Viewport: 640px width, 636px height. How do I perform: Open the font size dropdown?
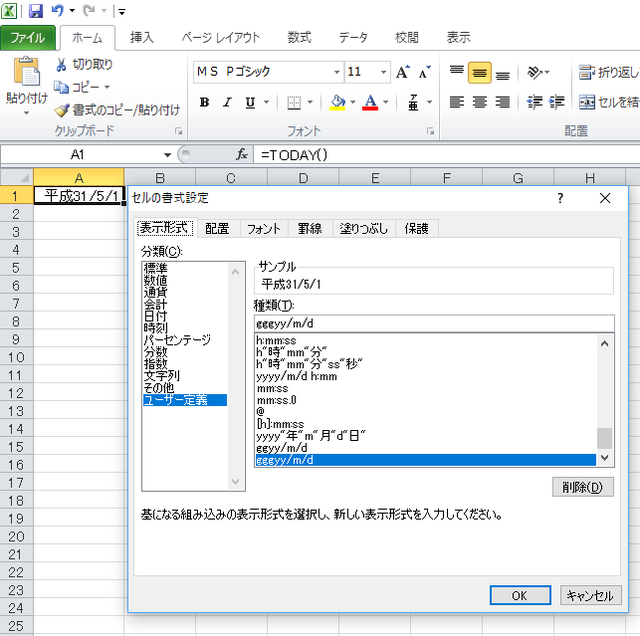tap(384, 72)
